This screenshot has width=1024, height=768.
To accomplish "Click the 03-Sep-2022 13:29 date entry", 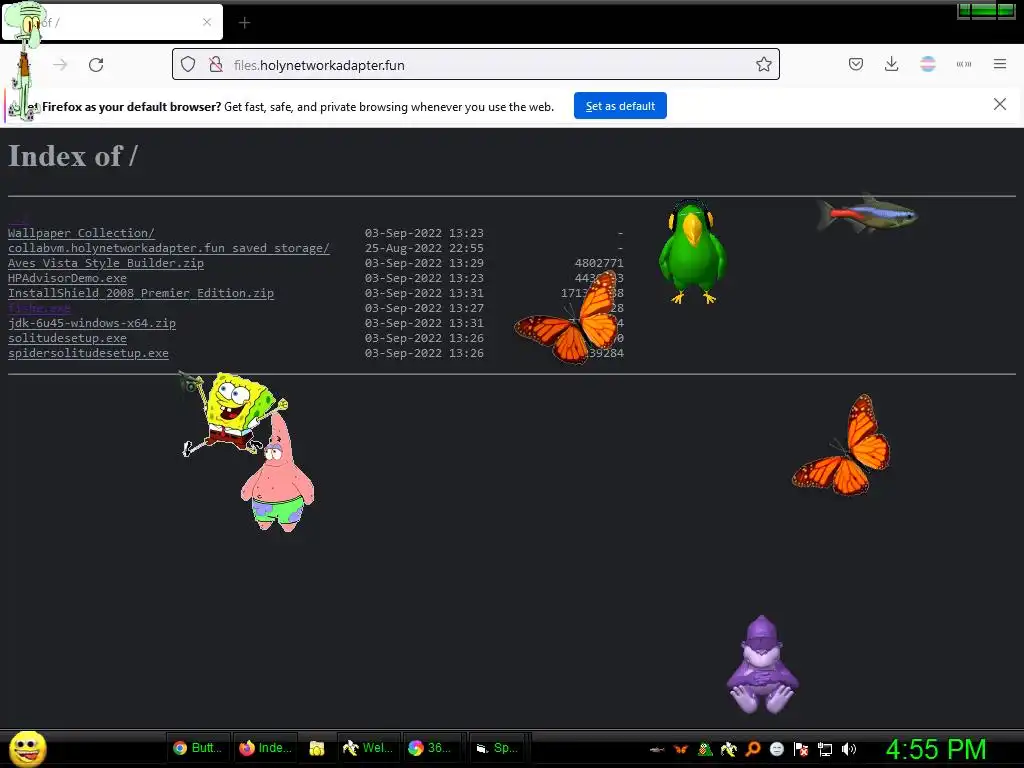I will pos(424,263).
